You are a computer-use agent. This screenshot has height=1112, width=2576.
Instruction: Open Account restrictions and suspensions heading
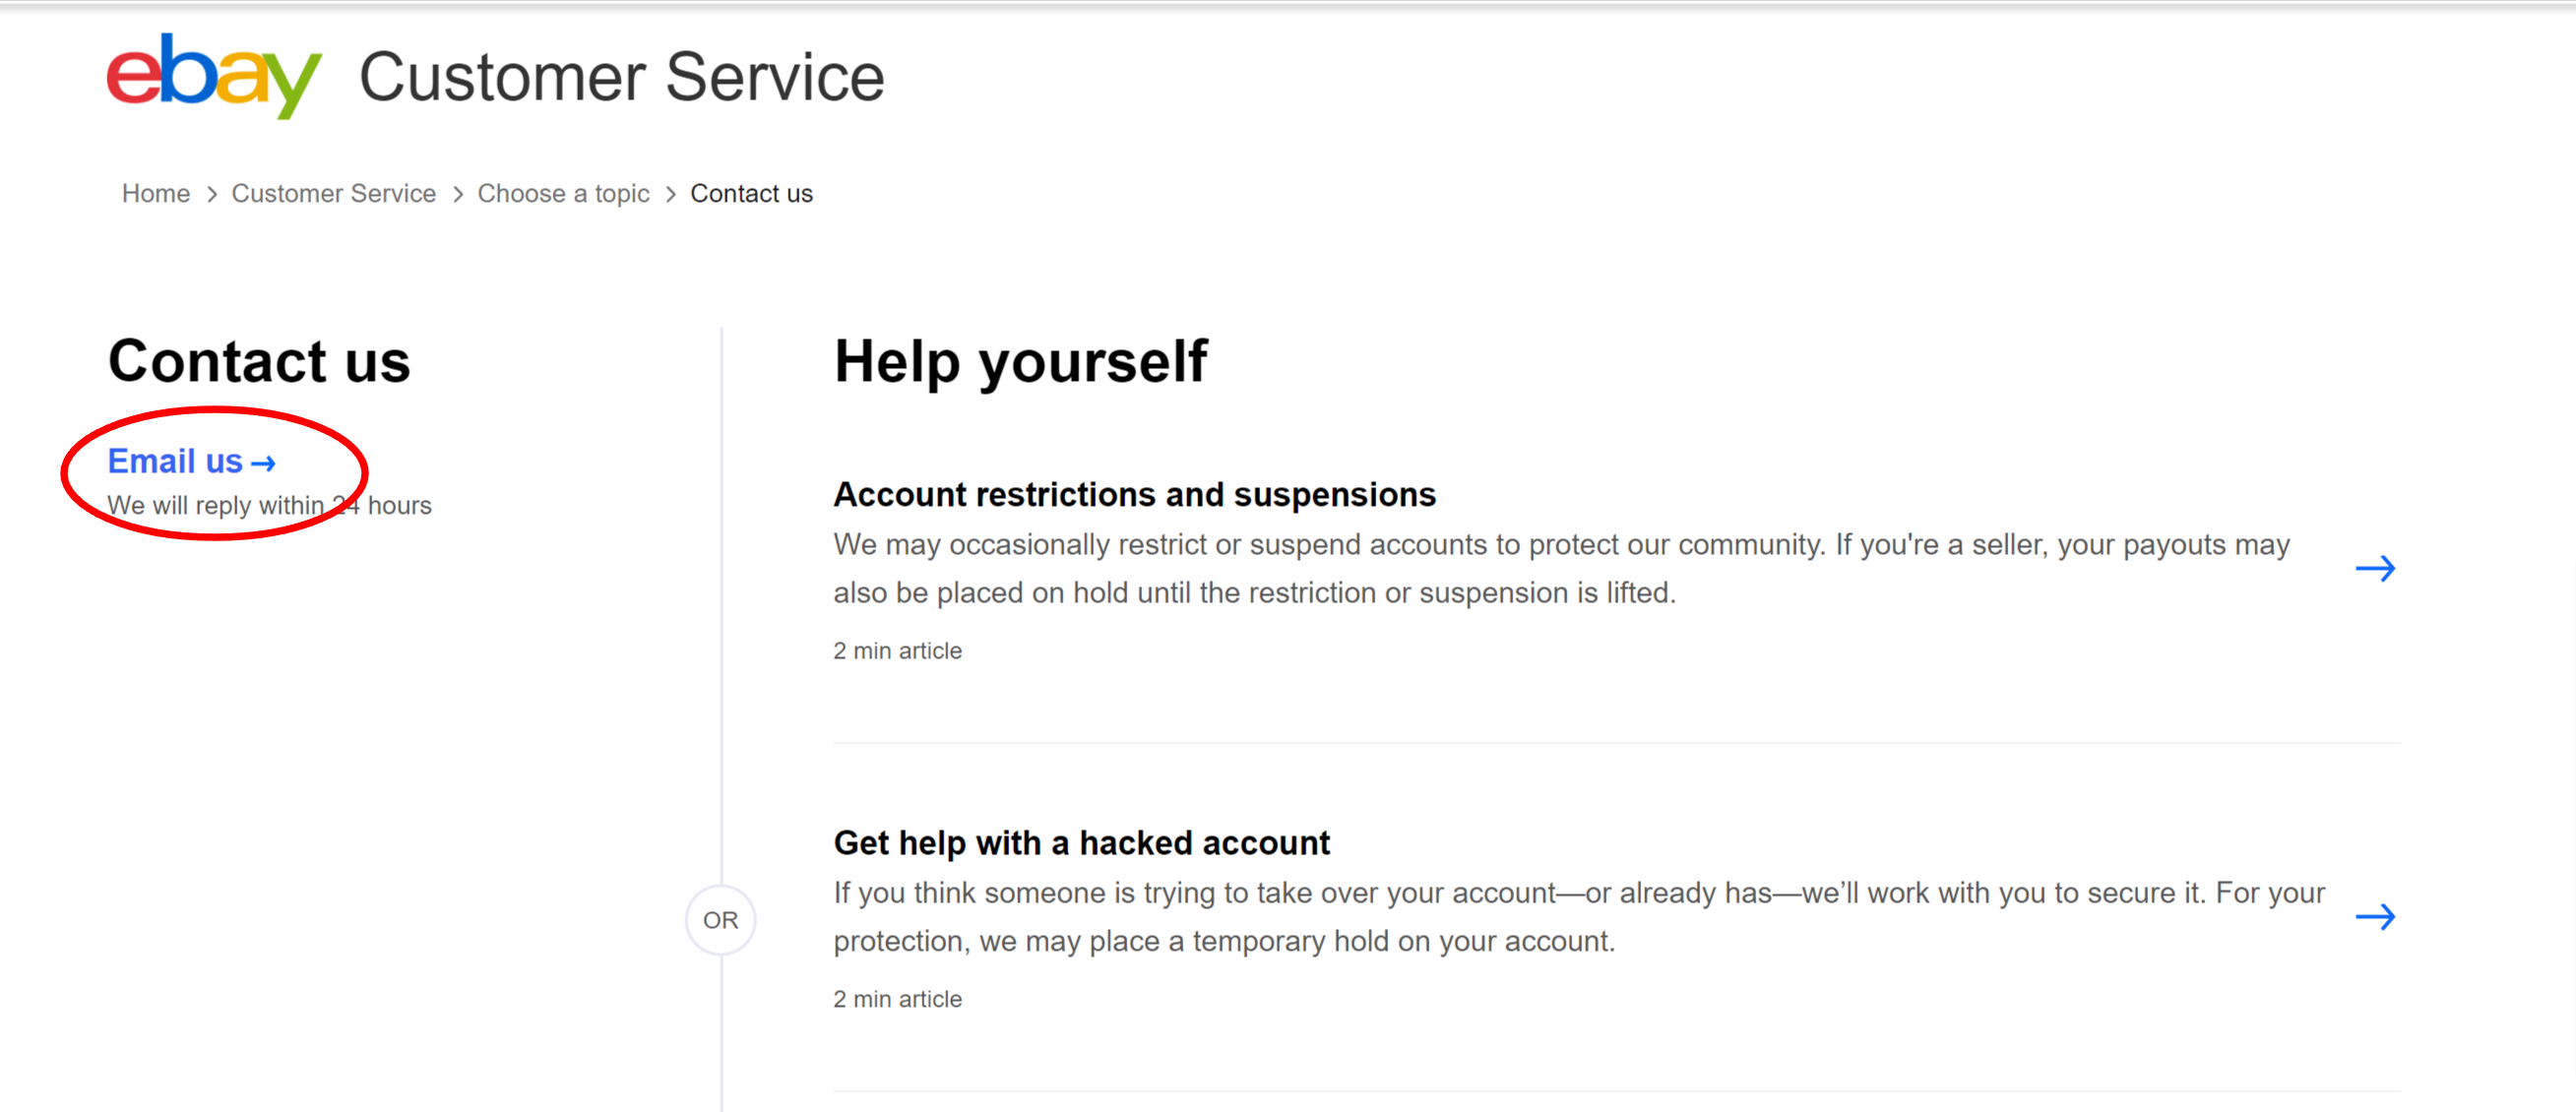tap(1134, 494)
